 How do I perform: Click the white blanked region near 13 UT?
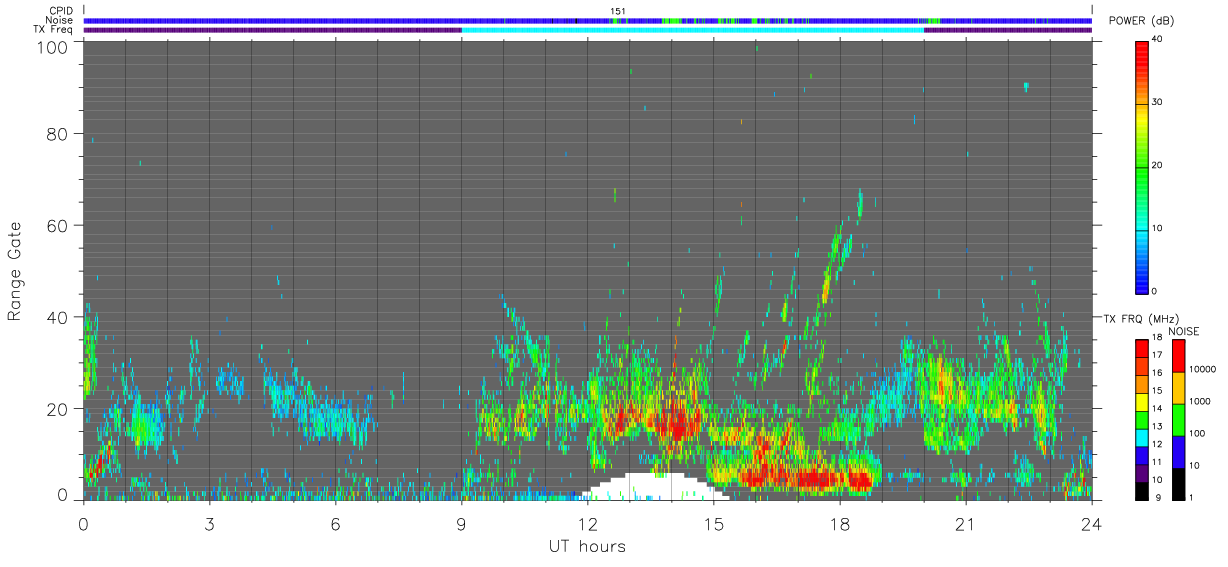tap(655, 488)
